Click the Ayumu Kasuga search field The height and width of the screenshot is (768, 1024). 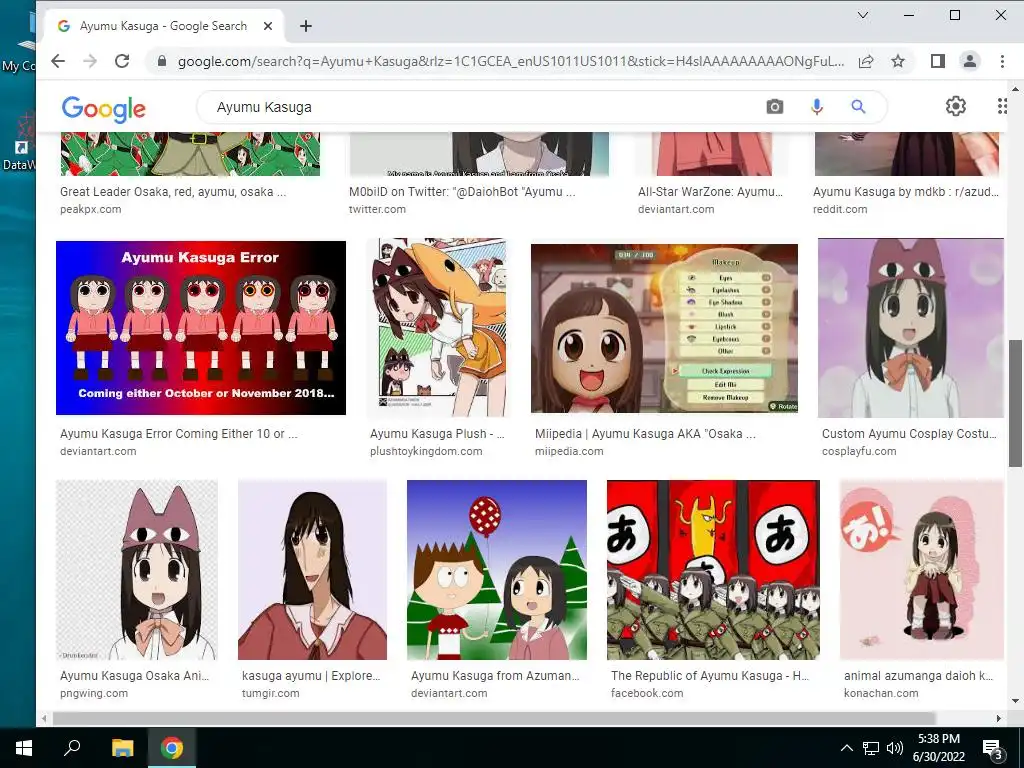point(483,107)
